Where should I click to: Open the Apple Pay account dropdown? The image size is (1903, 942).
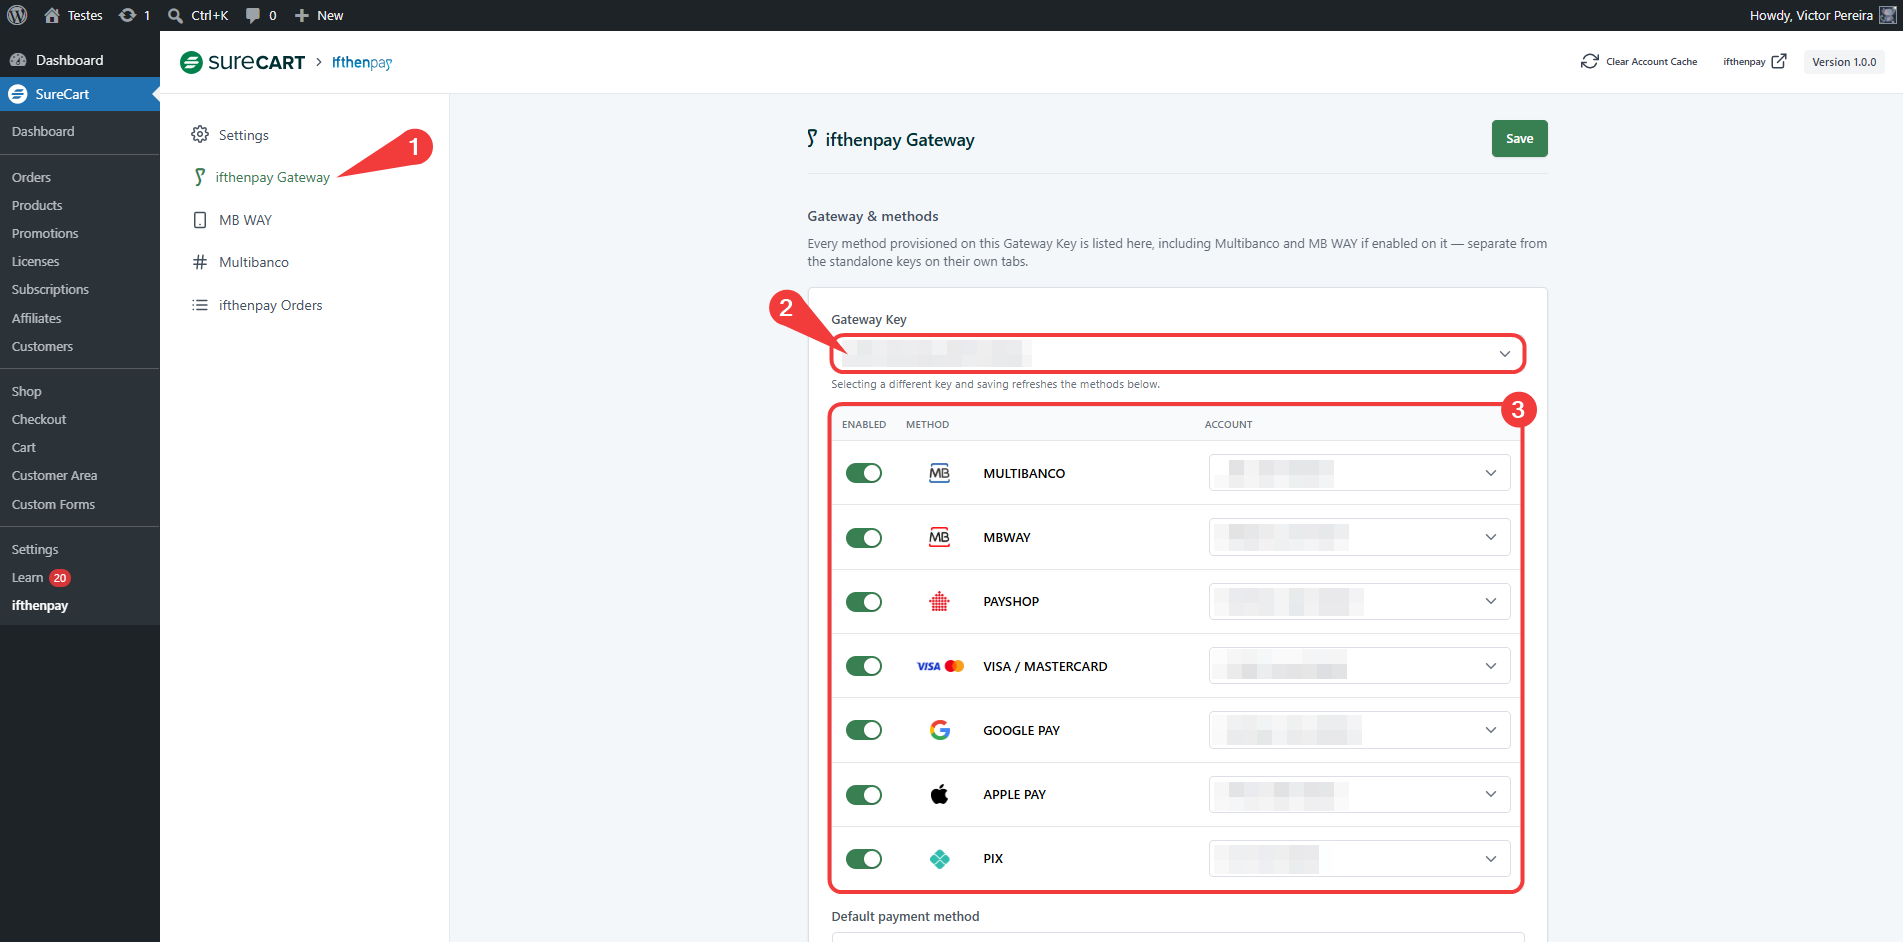pyautogui.click(x=1359, y=794)
